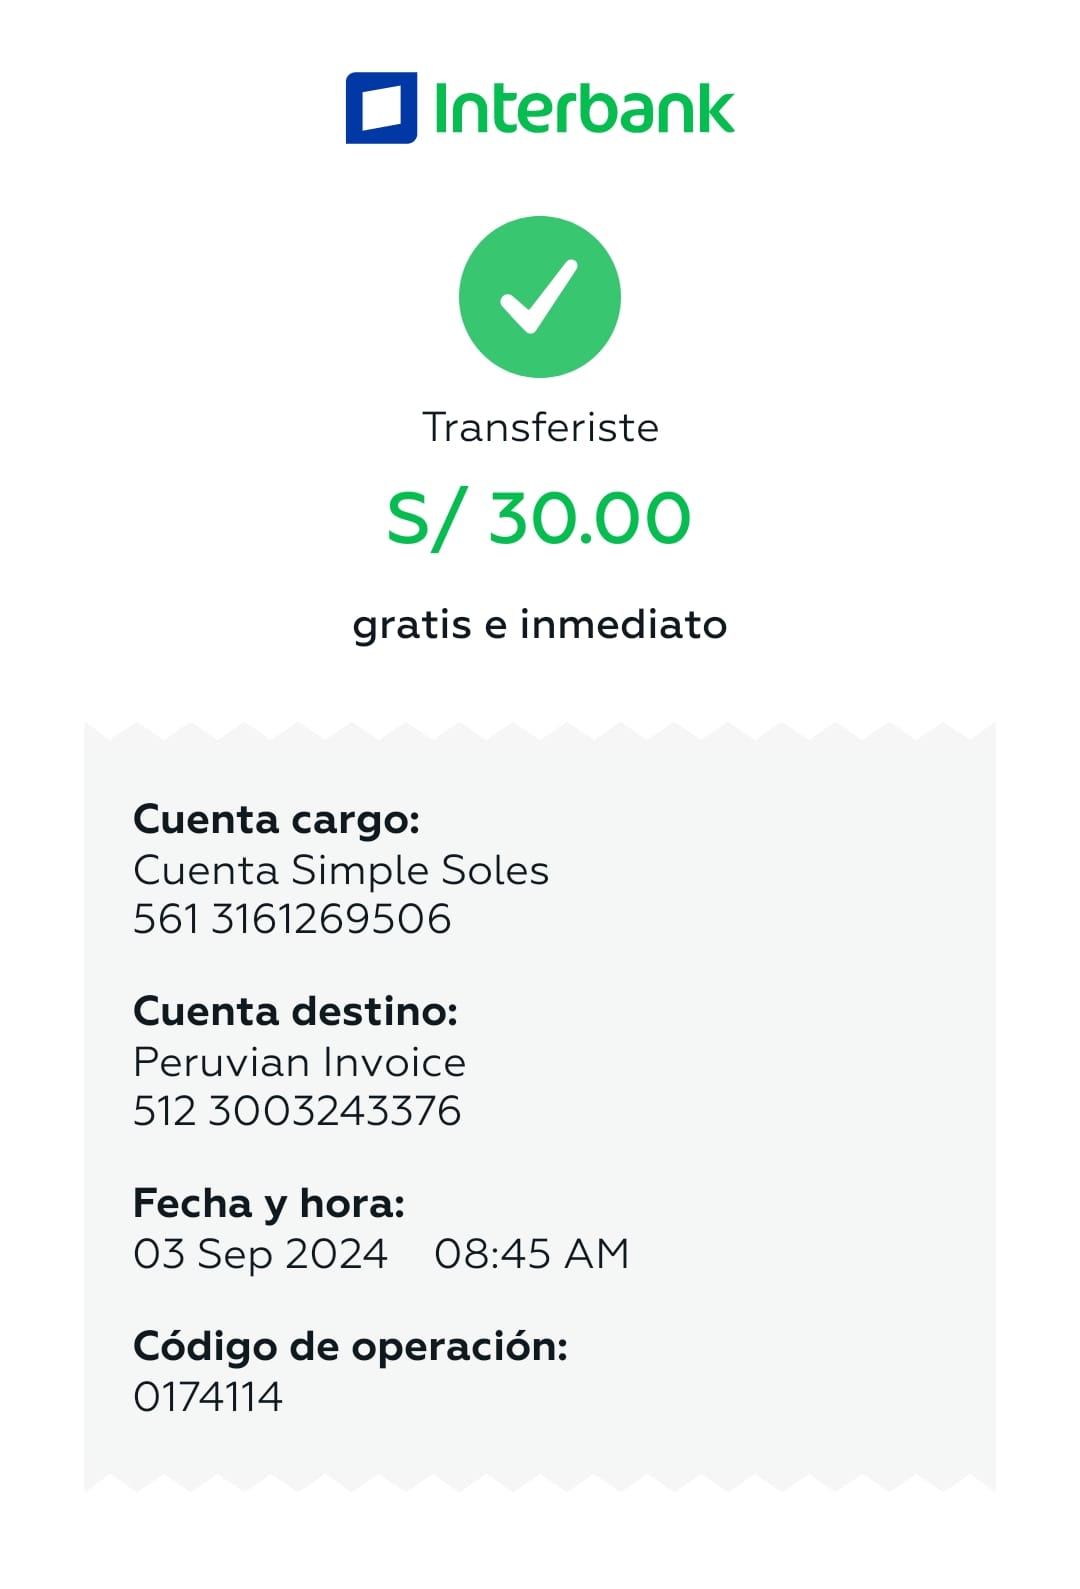Screen dimensions: 1080x1589
Task: Select operation code 0174114
Action: pyautogui.click(x=208, y=1397)
